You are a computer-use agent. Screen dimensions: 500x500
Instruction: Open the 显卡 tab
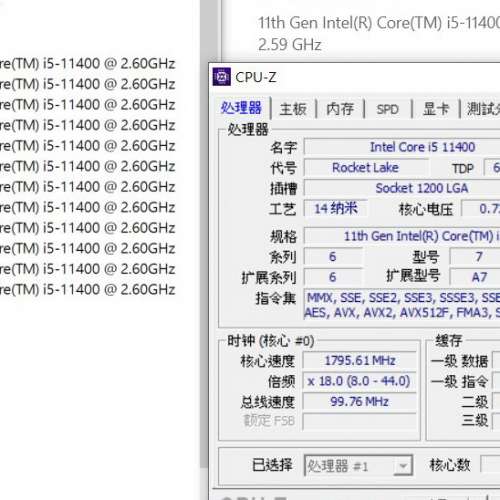point(436,109)
